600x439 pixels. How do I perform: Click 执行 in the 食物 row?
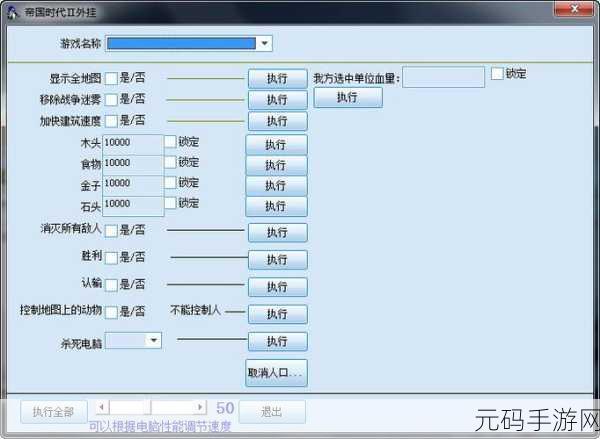tap(276, 165)
